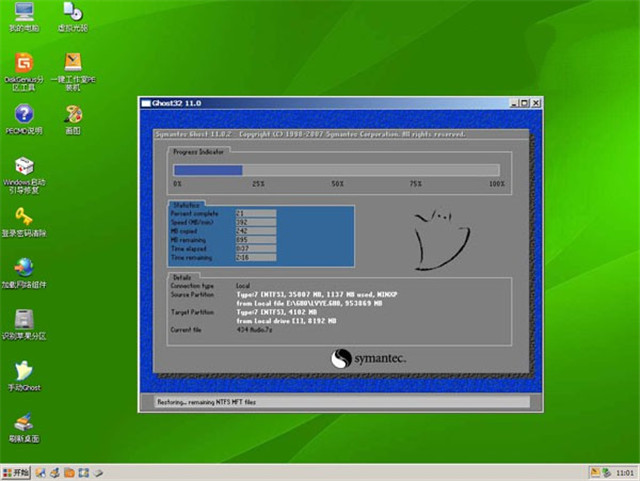Viewport: 640px width, 481px height.
Task: Click the Symantec logo in Ghost
Action: pyautogui.click(x=368, y=357)
